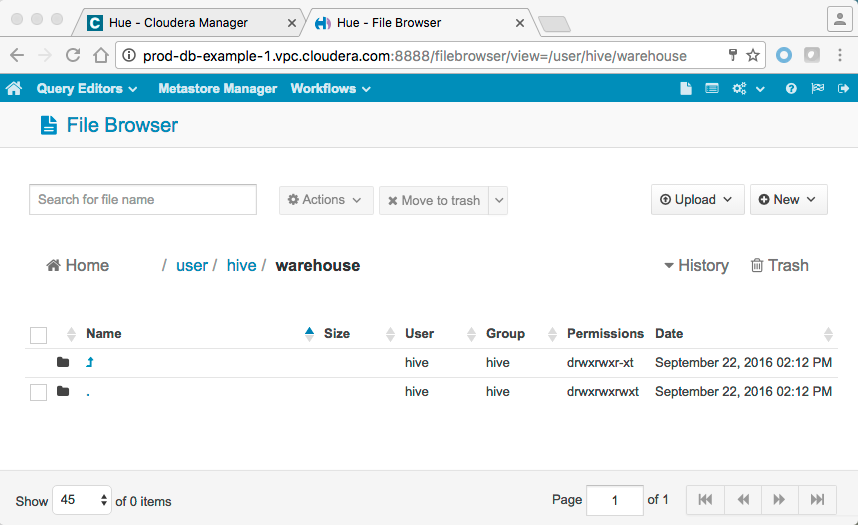The width and height of the screenshot is (858, 525).
Task: Click the 'hive' breadcrumb link
Action: 241,266
